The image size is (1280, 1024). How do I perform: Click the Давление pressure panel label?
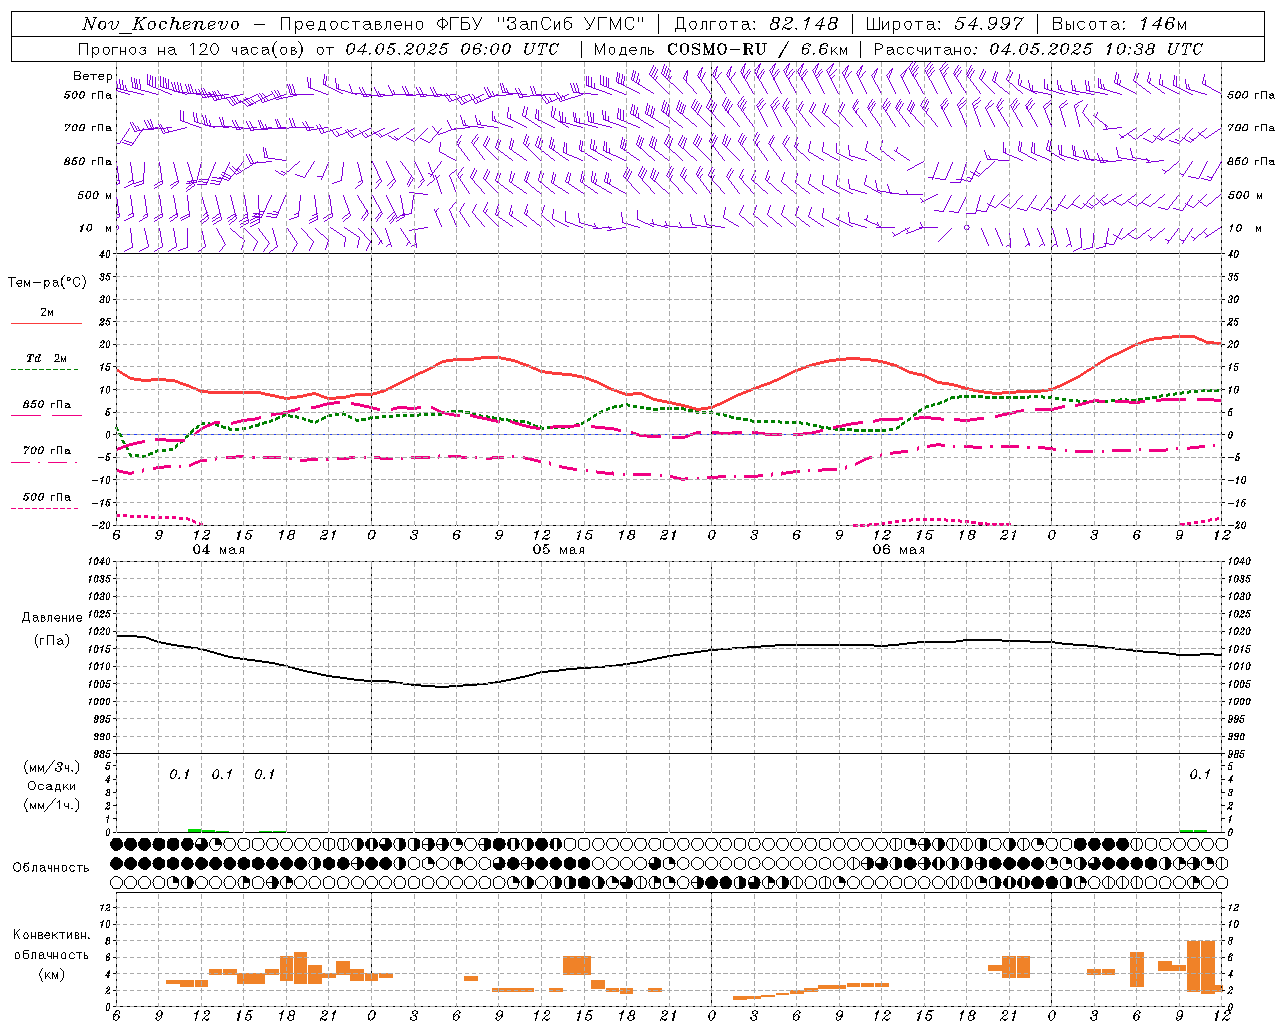(52, 618)
